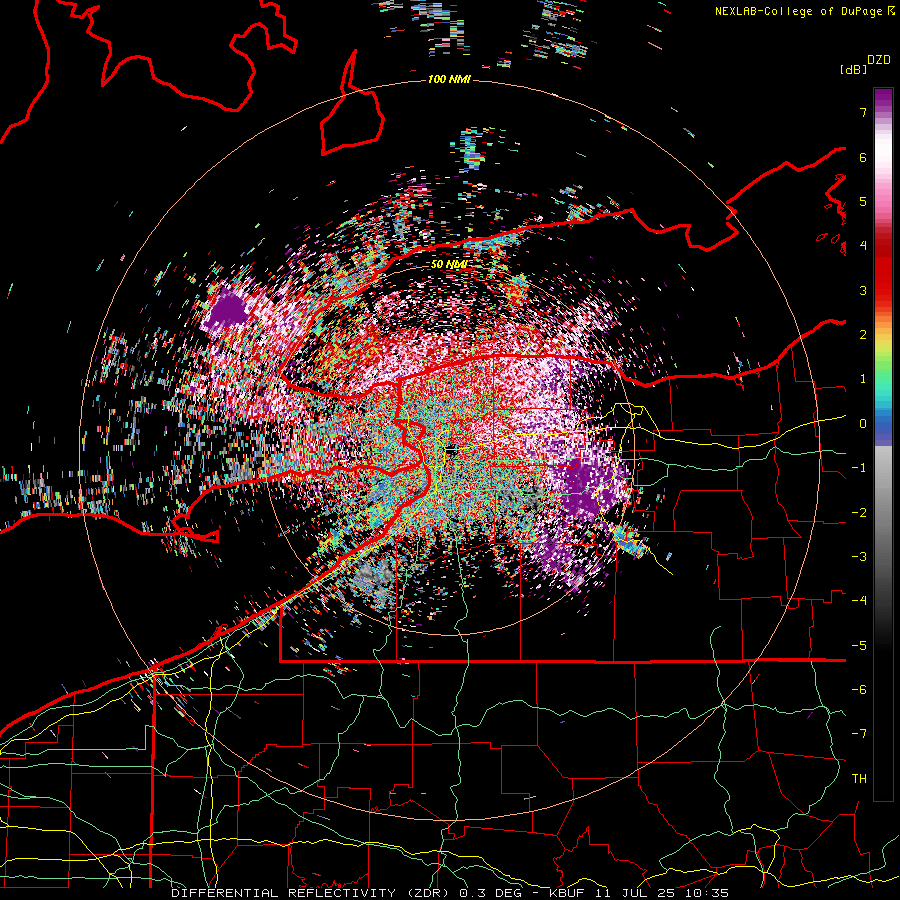Click the -3 value on color scale
This screenshot has height=900, width=900.
859,557
